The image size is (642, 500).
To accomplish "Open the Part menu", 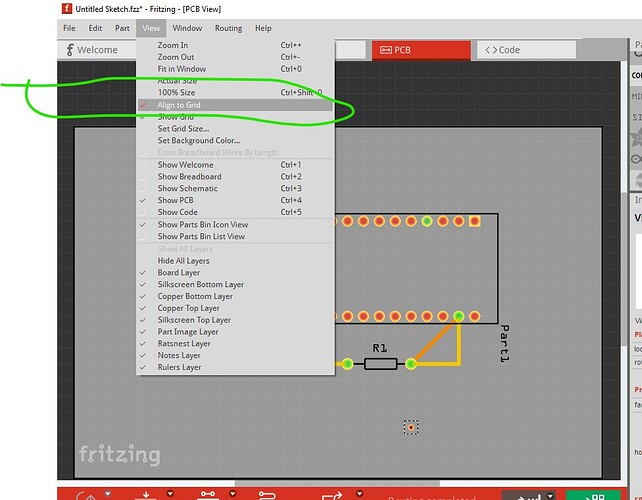I will pyautogui.click(x=122, y=28).
